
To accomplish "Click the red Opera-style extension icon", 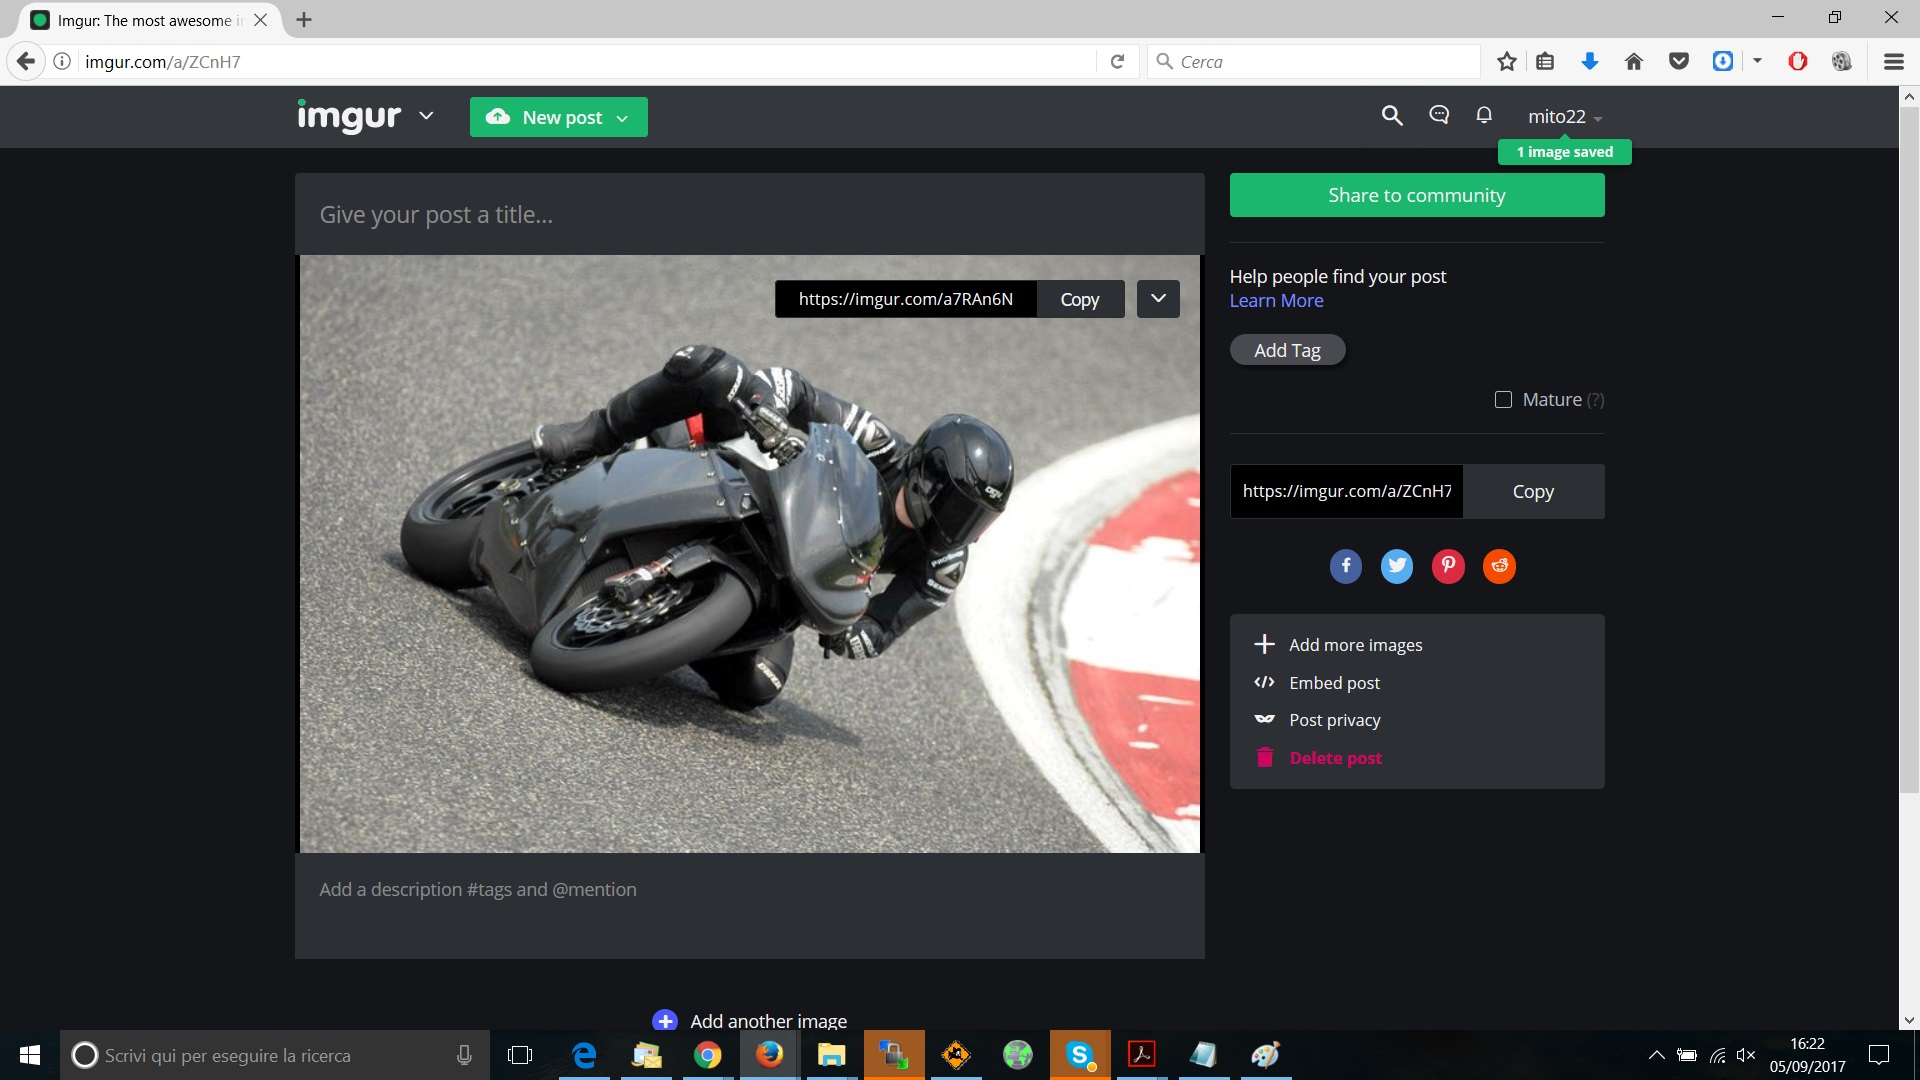I will (x=1798, y=62).
